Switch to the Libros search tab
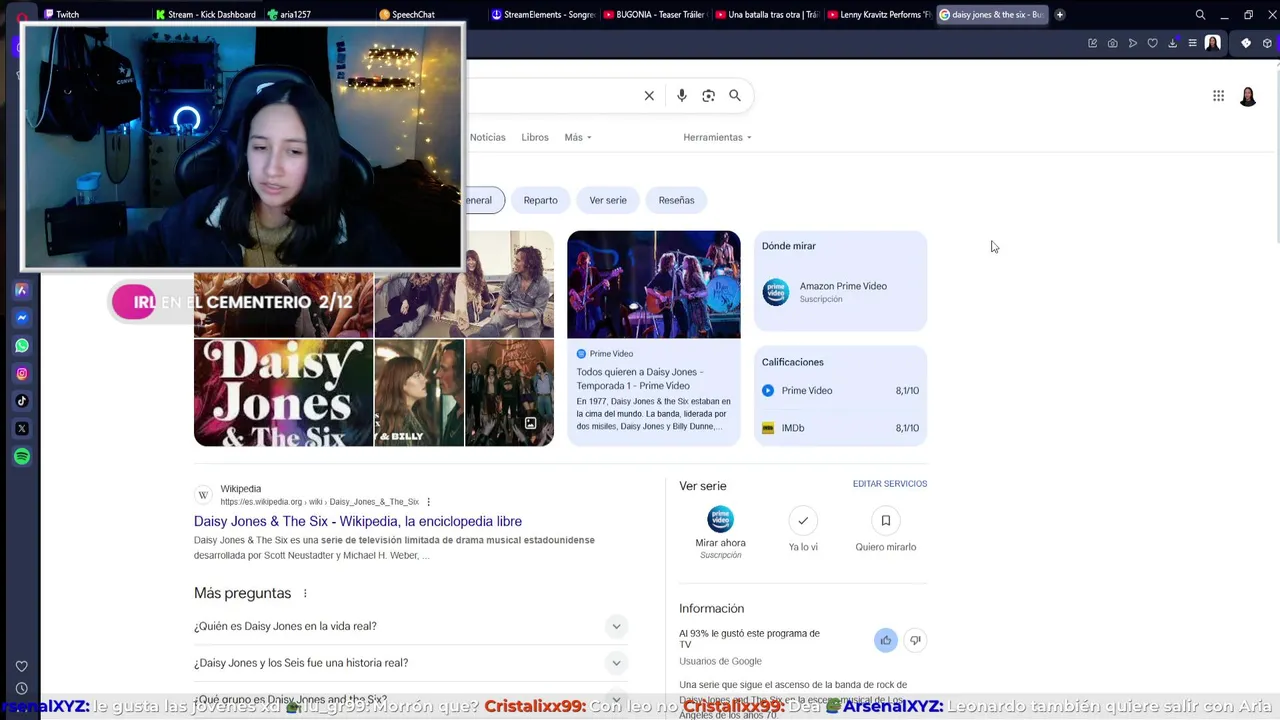 click(x=535, y=137)
